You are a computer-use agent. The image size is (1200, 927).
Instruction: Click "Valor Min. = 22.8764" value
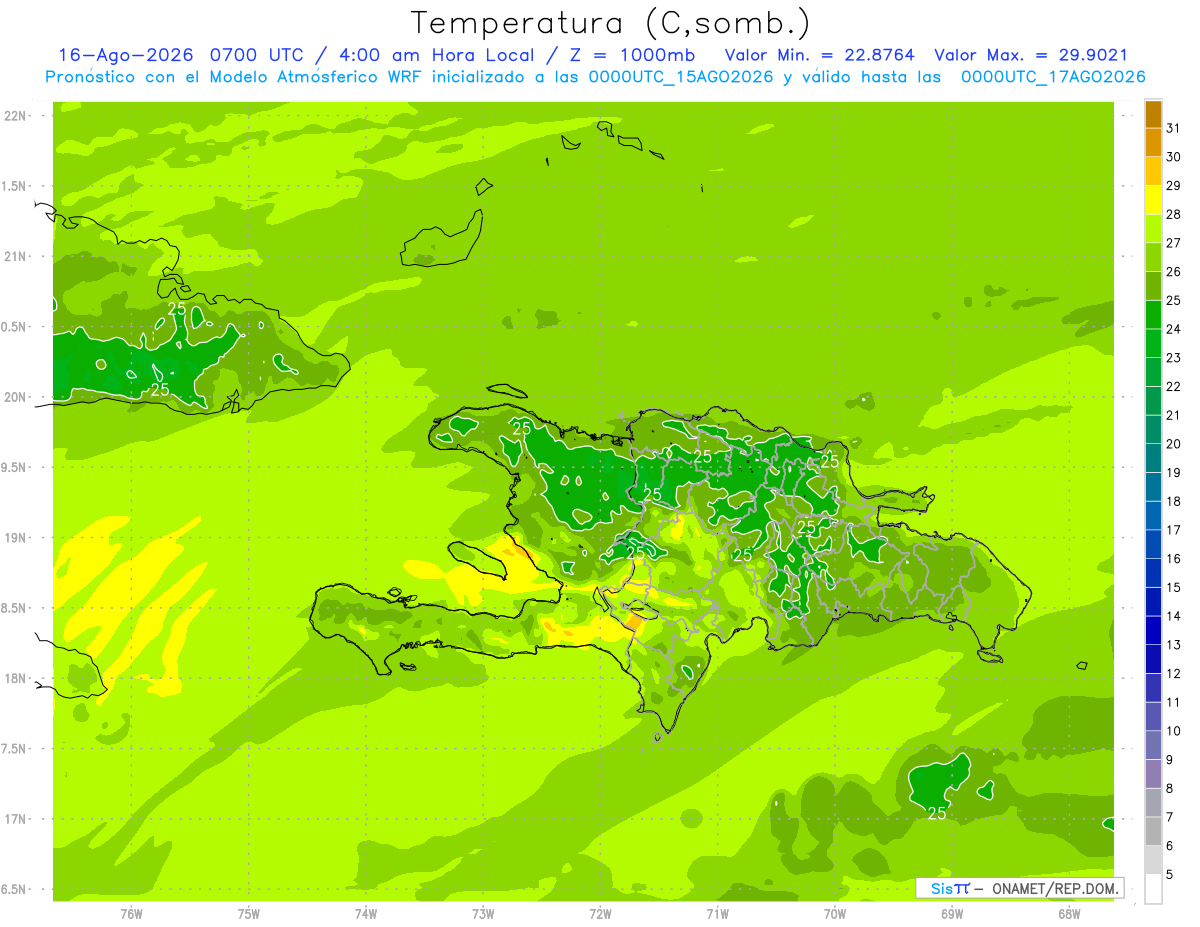click(819, 55)
